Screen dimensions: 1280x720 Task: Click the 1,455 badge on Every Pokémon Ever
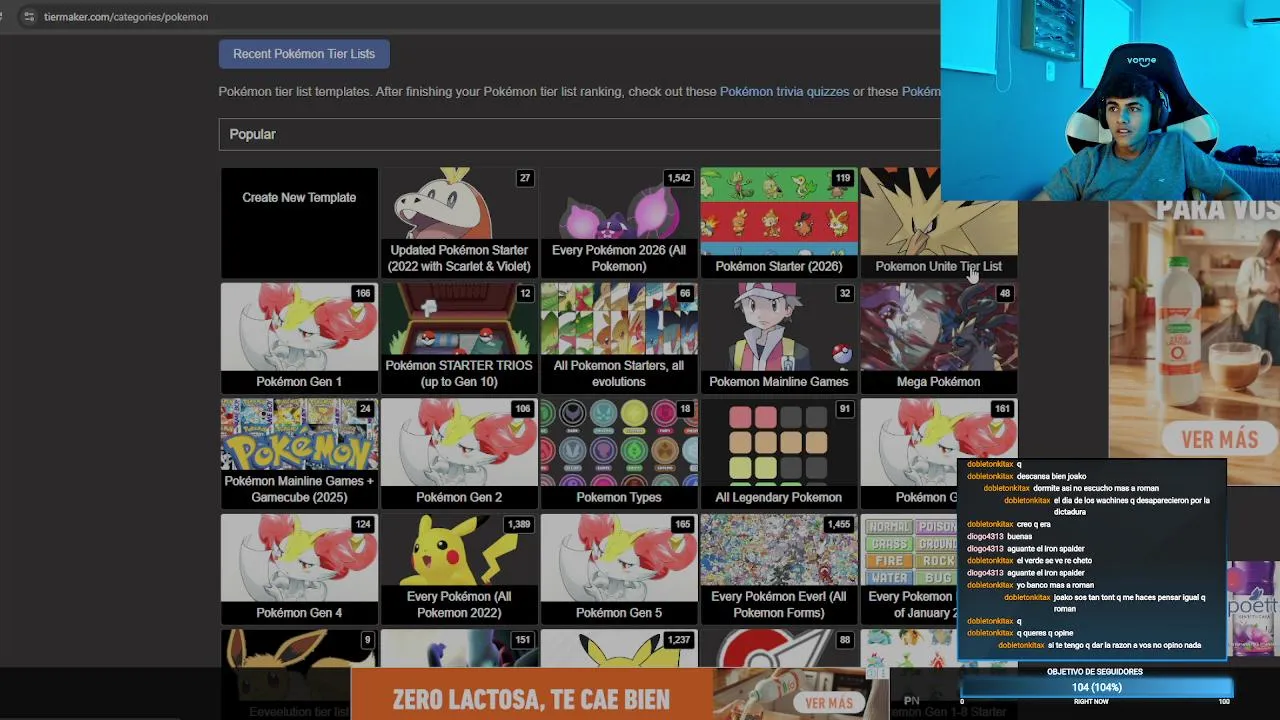(x=839, y=524)
